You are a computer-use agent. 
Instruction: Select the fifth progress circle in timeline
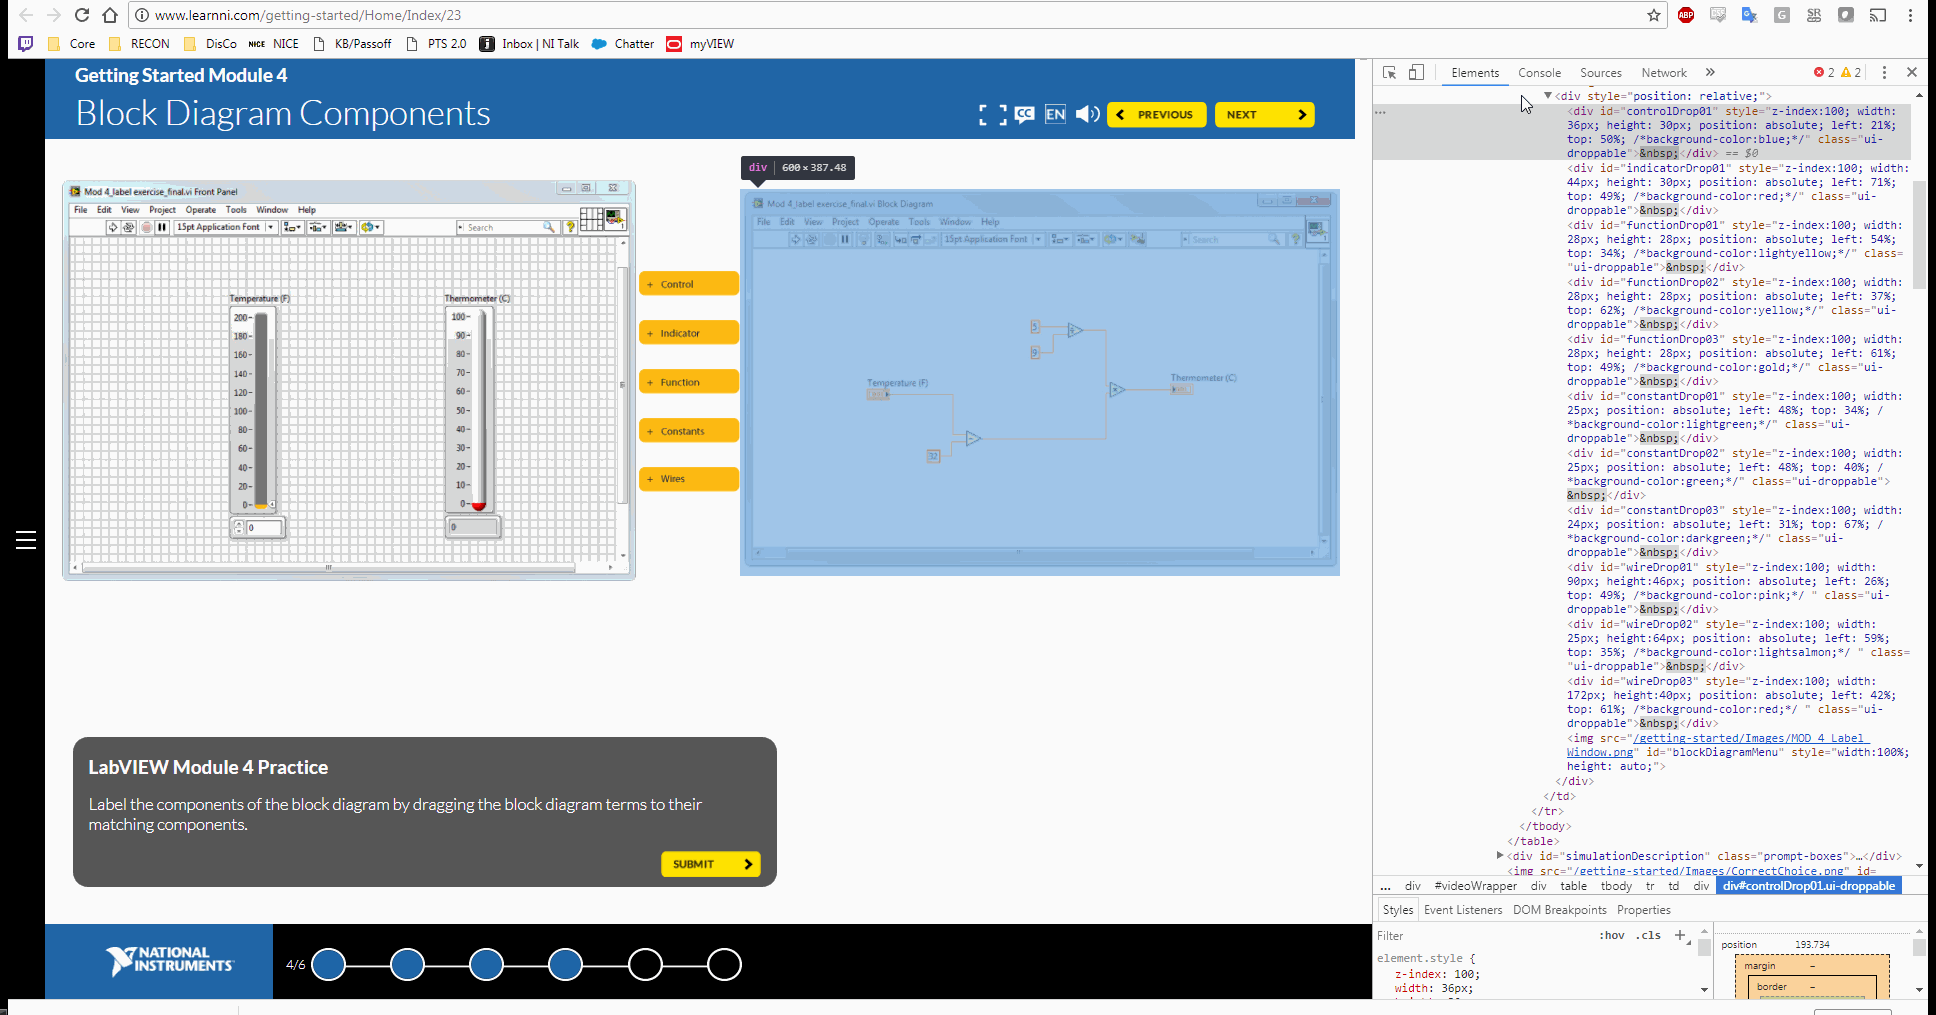click(645, 965)
